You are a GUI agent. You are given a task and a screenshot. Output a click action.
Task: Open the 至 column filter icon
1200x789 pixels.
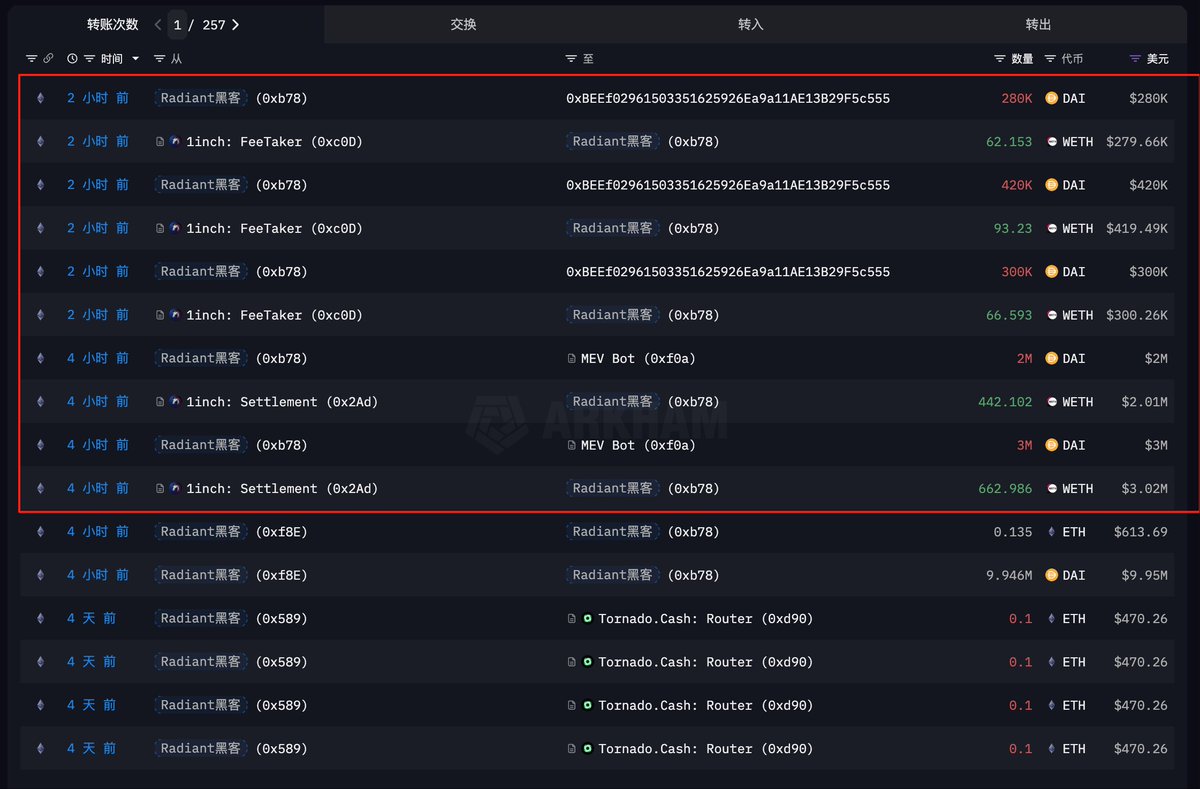(571, 59)
